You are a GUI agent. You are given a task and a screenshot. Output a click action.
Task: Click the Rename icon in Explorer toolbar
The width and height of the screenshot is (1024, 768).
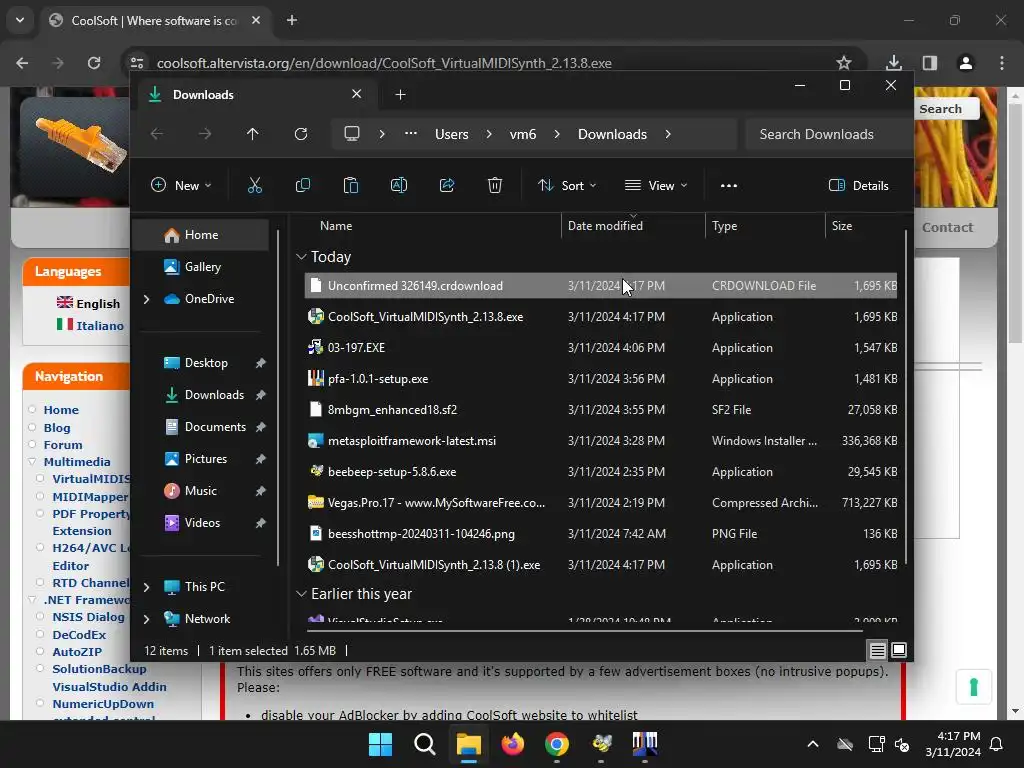pyautogui.click(x=398, y=185)
